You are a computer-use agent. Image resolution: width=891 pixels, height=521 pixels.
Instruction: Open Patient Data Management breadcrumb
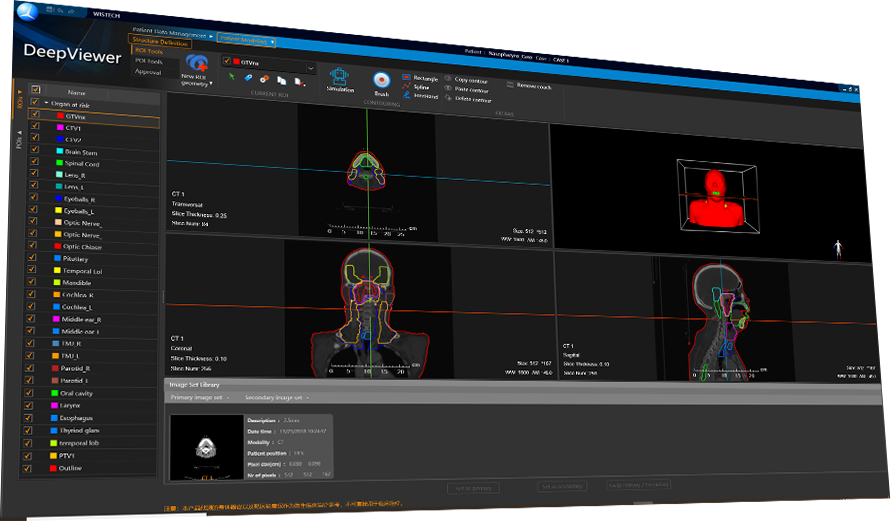169,33
